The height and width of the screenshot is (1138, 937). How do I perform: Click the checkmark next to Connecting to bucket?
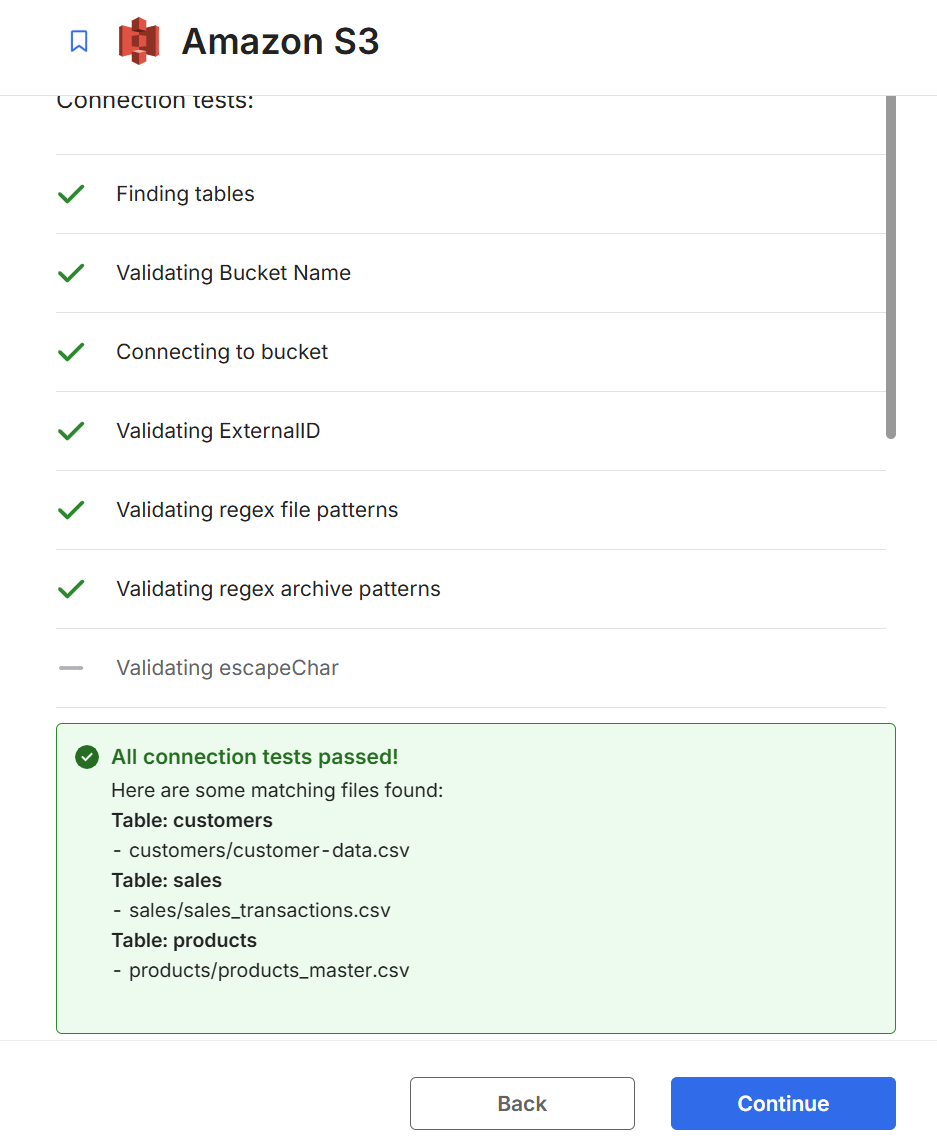pyautogui.click(x=71, y=352)
